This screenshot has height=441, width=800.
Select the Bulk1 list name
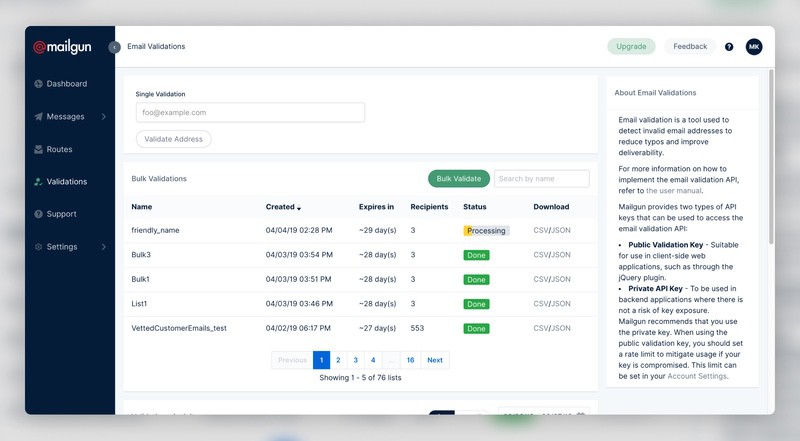tap(140, 279)
